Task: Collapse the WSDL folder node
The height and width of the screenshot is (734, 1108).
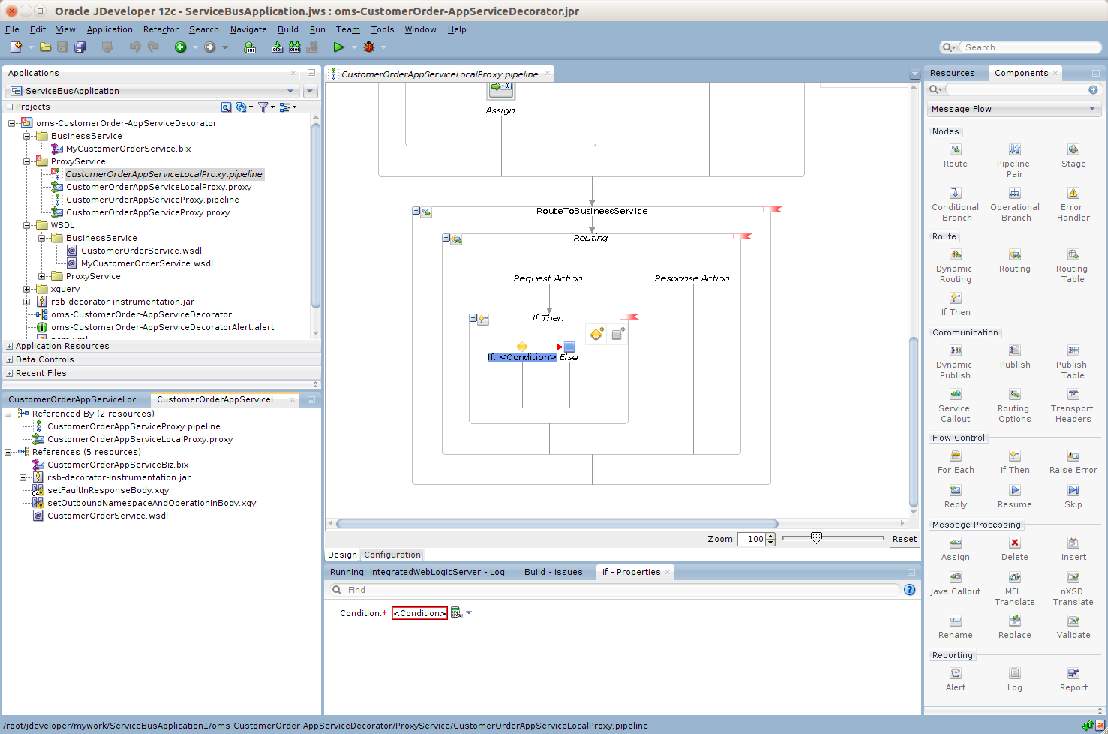Action: coord(27,225)
